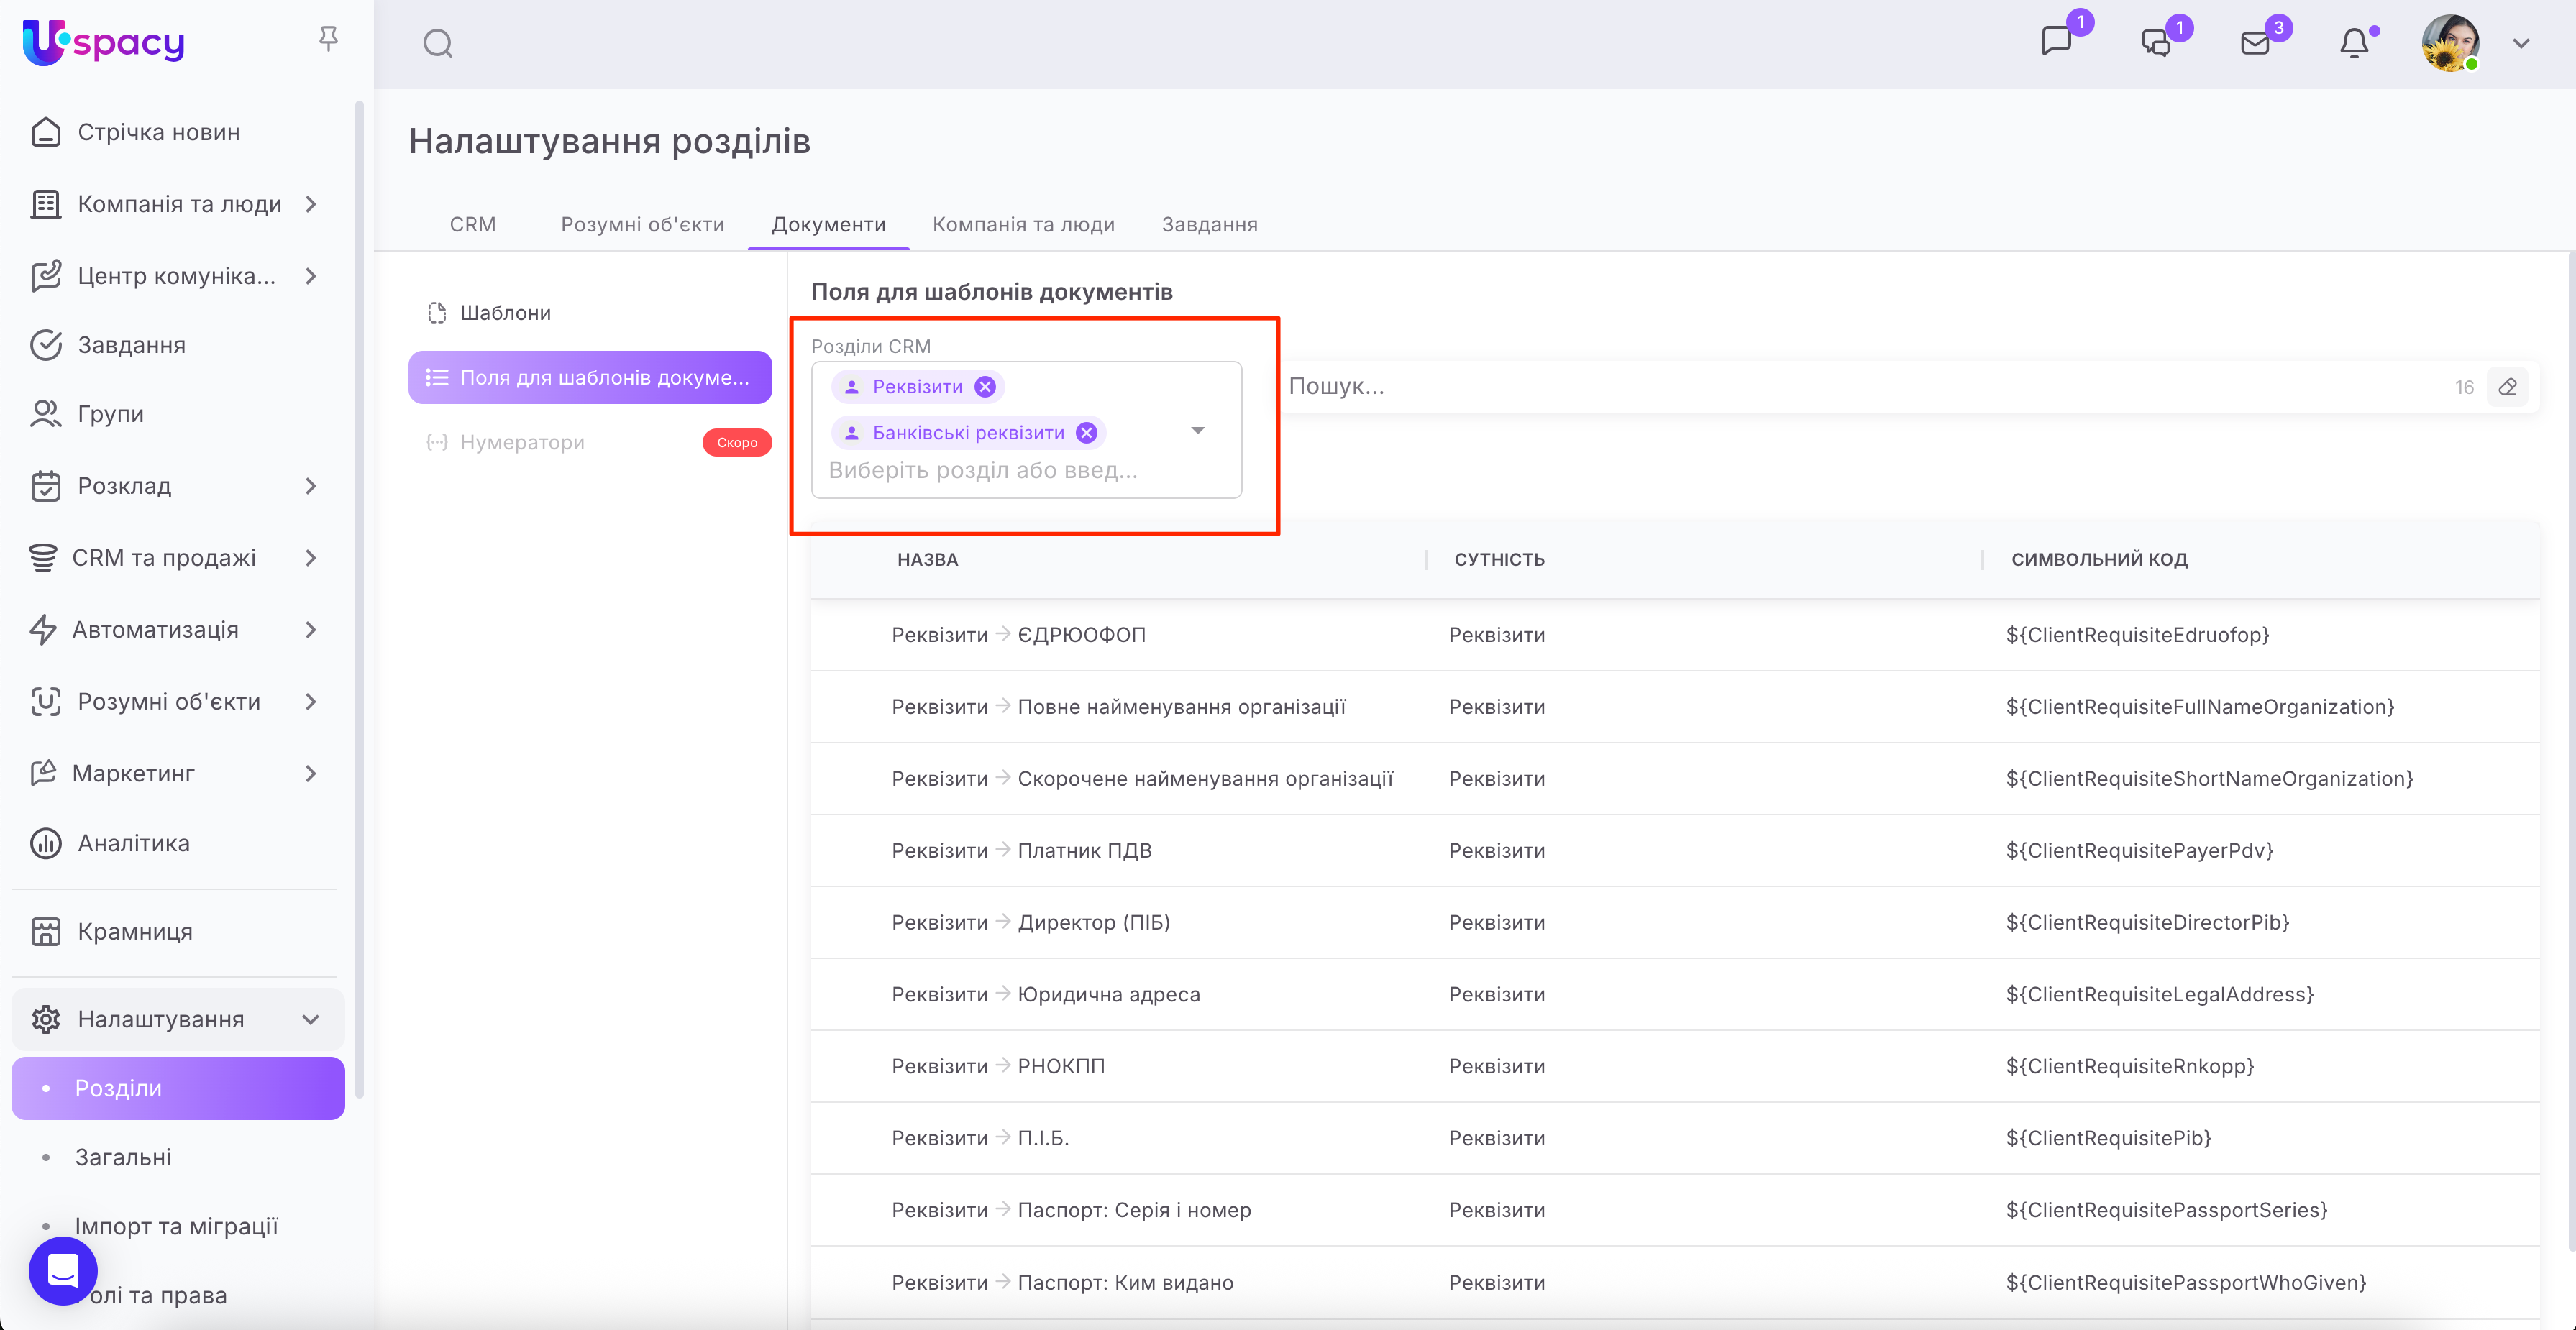Pin the sidebar with pin icon

point(328,39)
